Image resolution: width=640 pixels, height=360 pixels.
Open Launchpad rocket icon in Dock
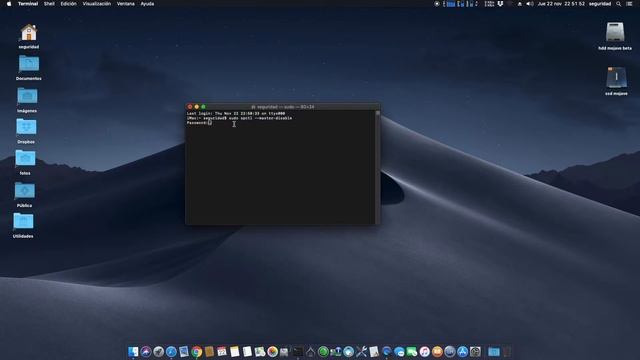click(158, 351)
